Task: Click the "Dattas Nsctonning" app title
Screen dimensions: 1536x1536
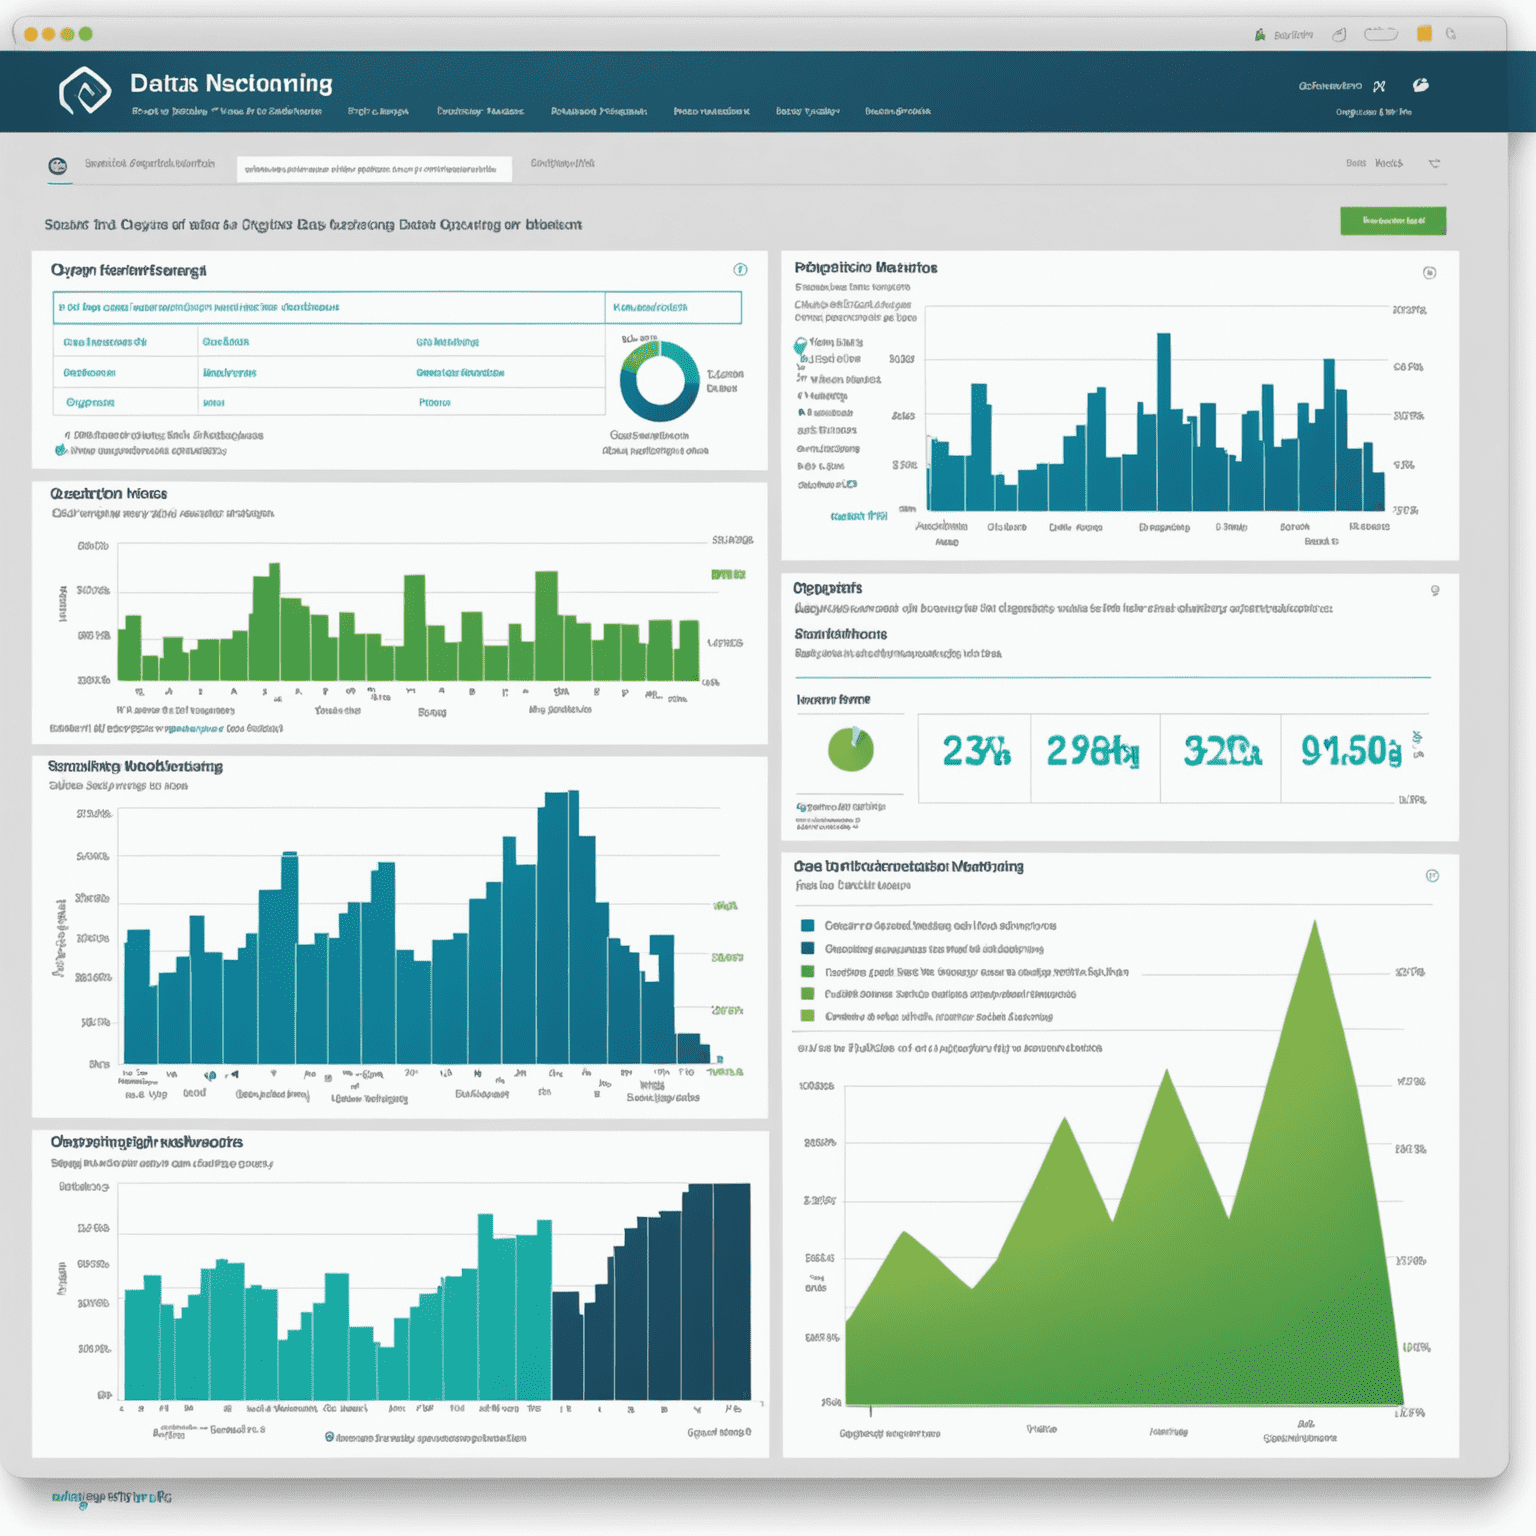Action: (231, 83)
